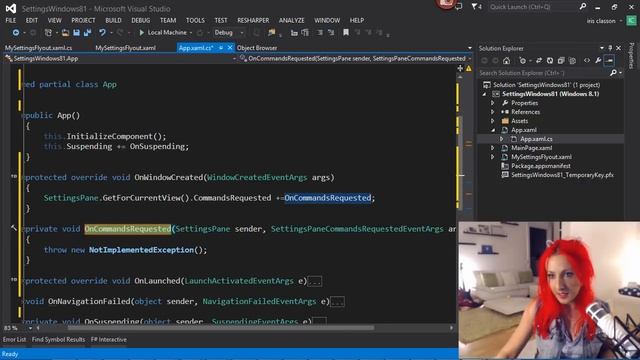Open the editor zoom level dropdown
This screenshot has width=640, height=360.
tap(30, 328)
